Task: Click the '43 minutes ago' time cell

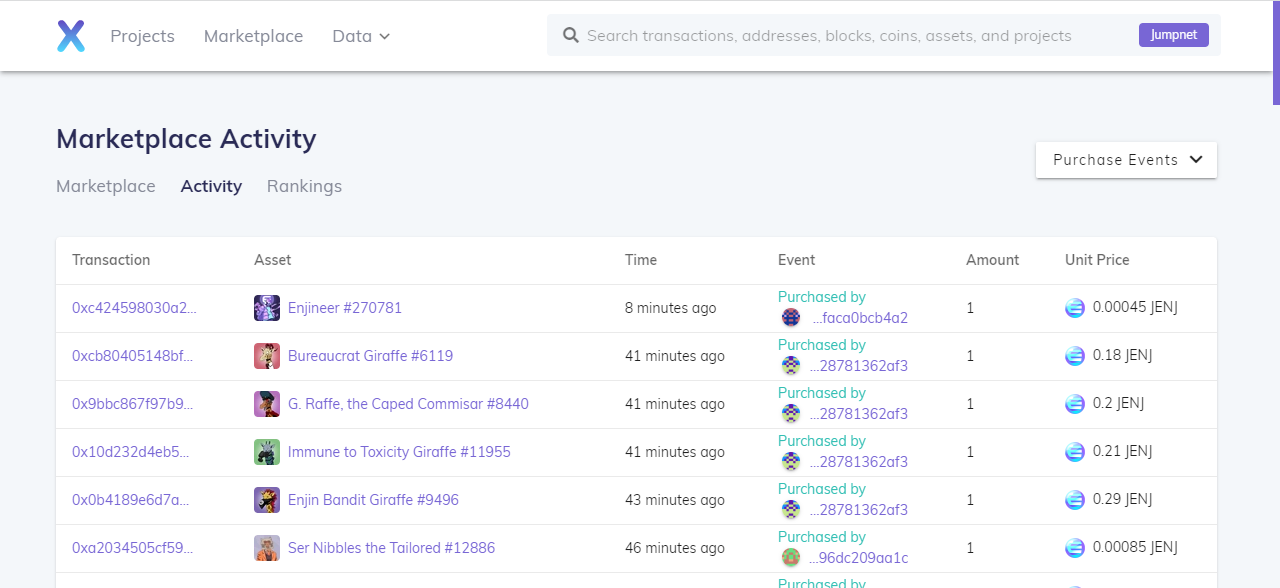Action: (675, 500)
